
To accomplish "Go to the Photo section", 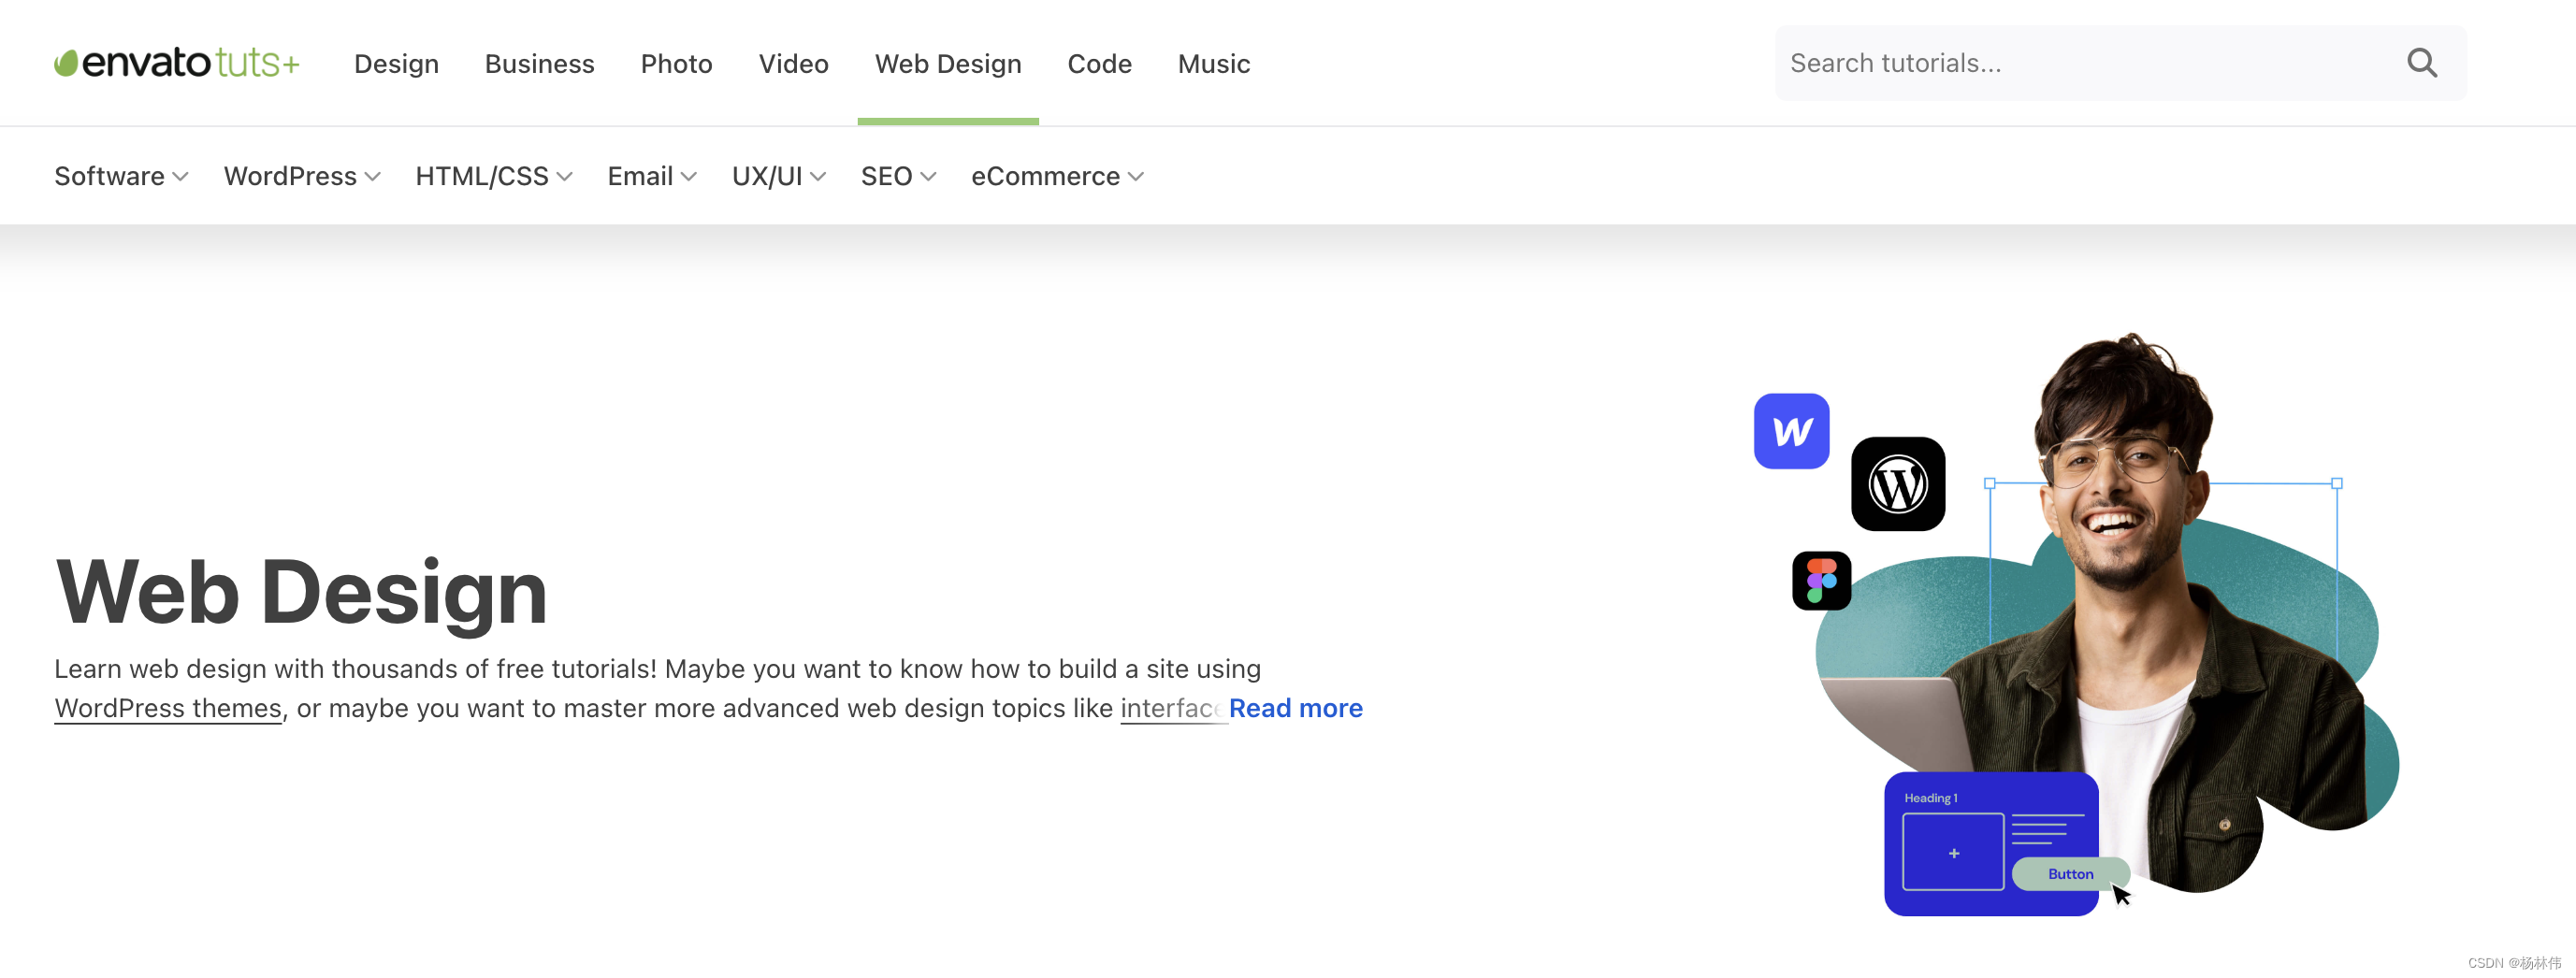I will 676,64.
